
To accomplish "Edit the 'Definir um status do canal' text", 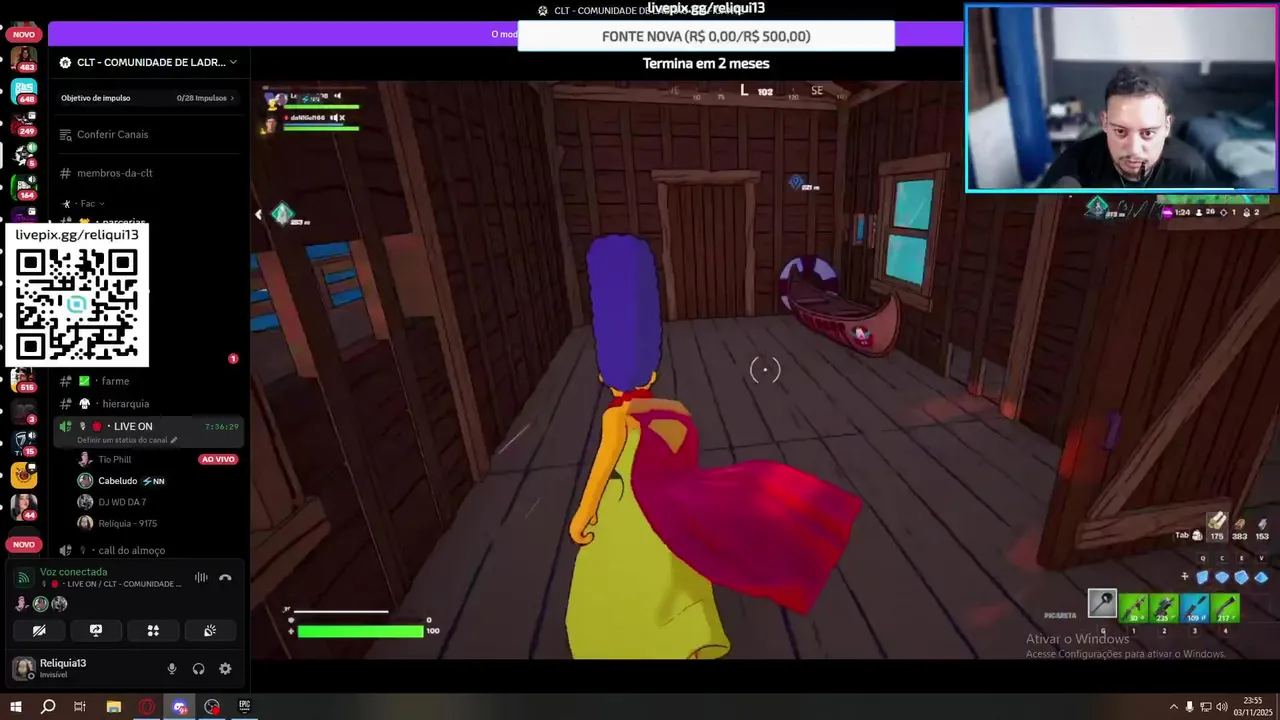I will pos(126,440).
